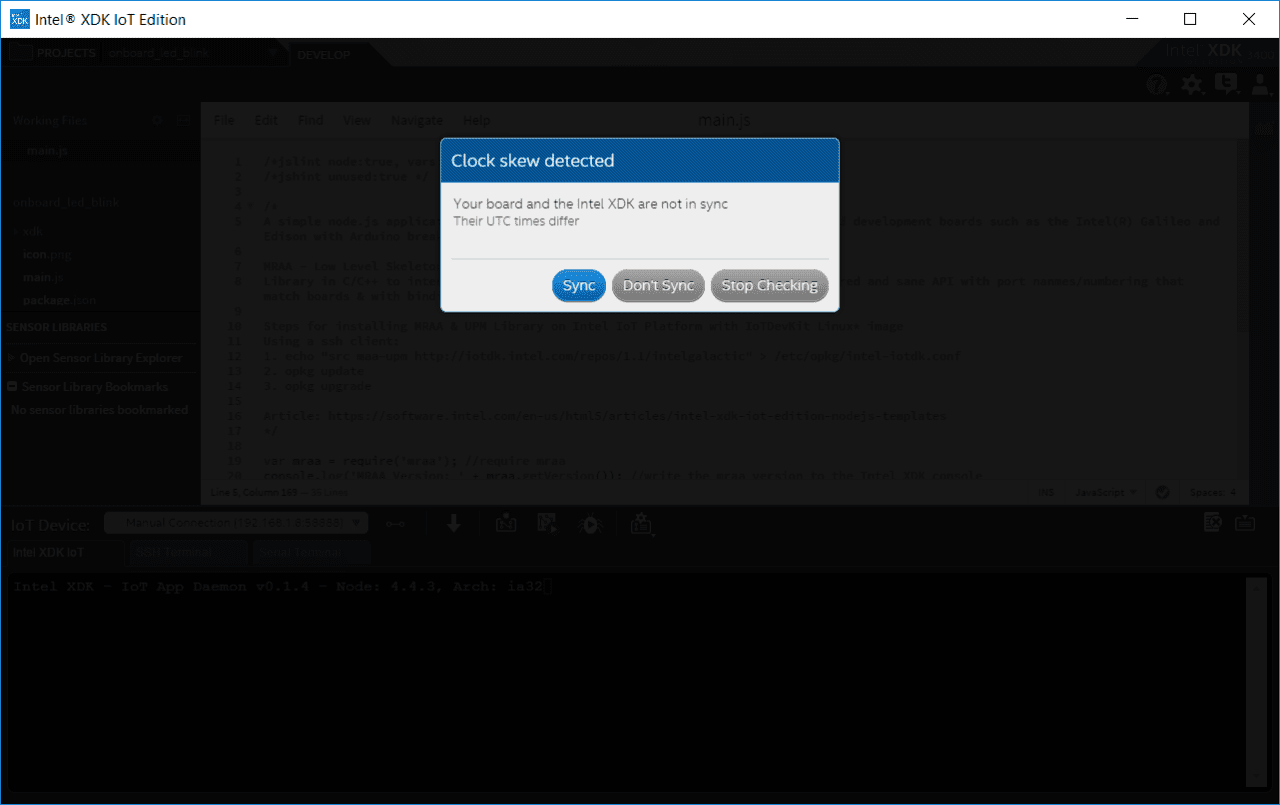Viewport: 1280px width, 805px height.
Task: Open IoT device connection dropdown
Action: click(x=236, y=523)
